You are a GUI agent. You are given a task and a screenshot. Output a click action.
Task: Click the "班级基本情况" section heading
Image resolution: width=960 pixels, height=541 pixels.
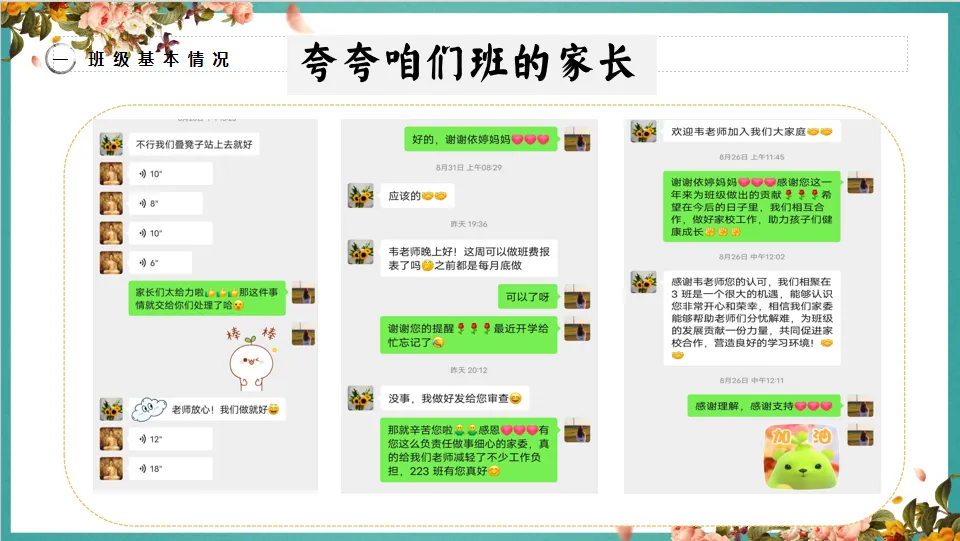[159, 59]
